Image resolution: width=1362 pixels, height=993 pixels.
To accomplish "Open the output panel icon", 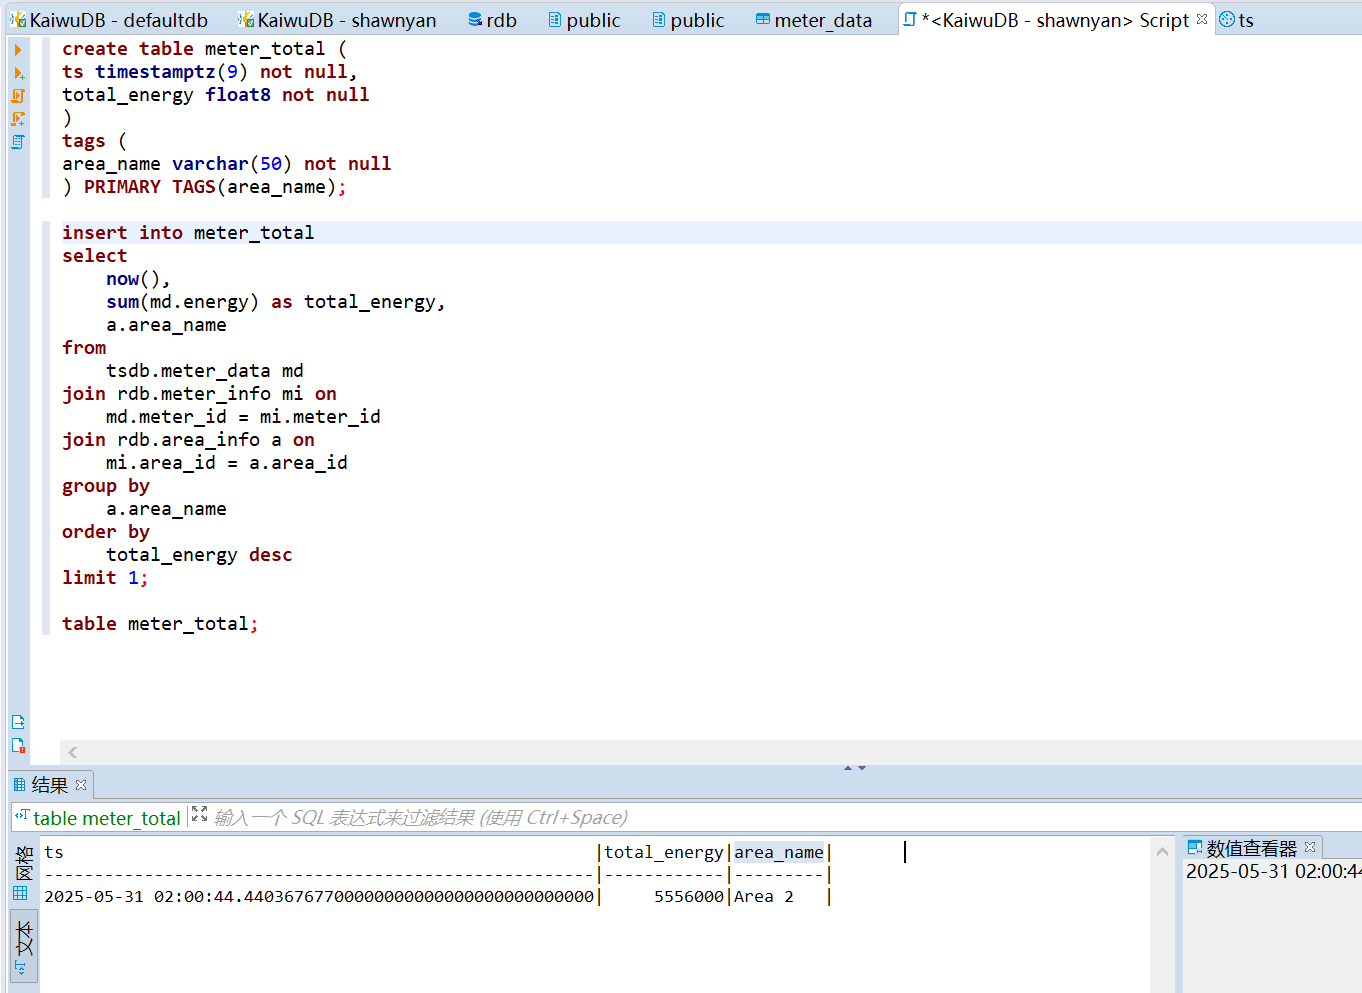I will point(18,722).
